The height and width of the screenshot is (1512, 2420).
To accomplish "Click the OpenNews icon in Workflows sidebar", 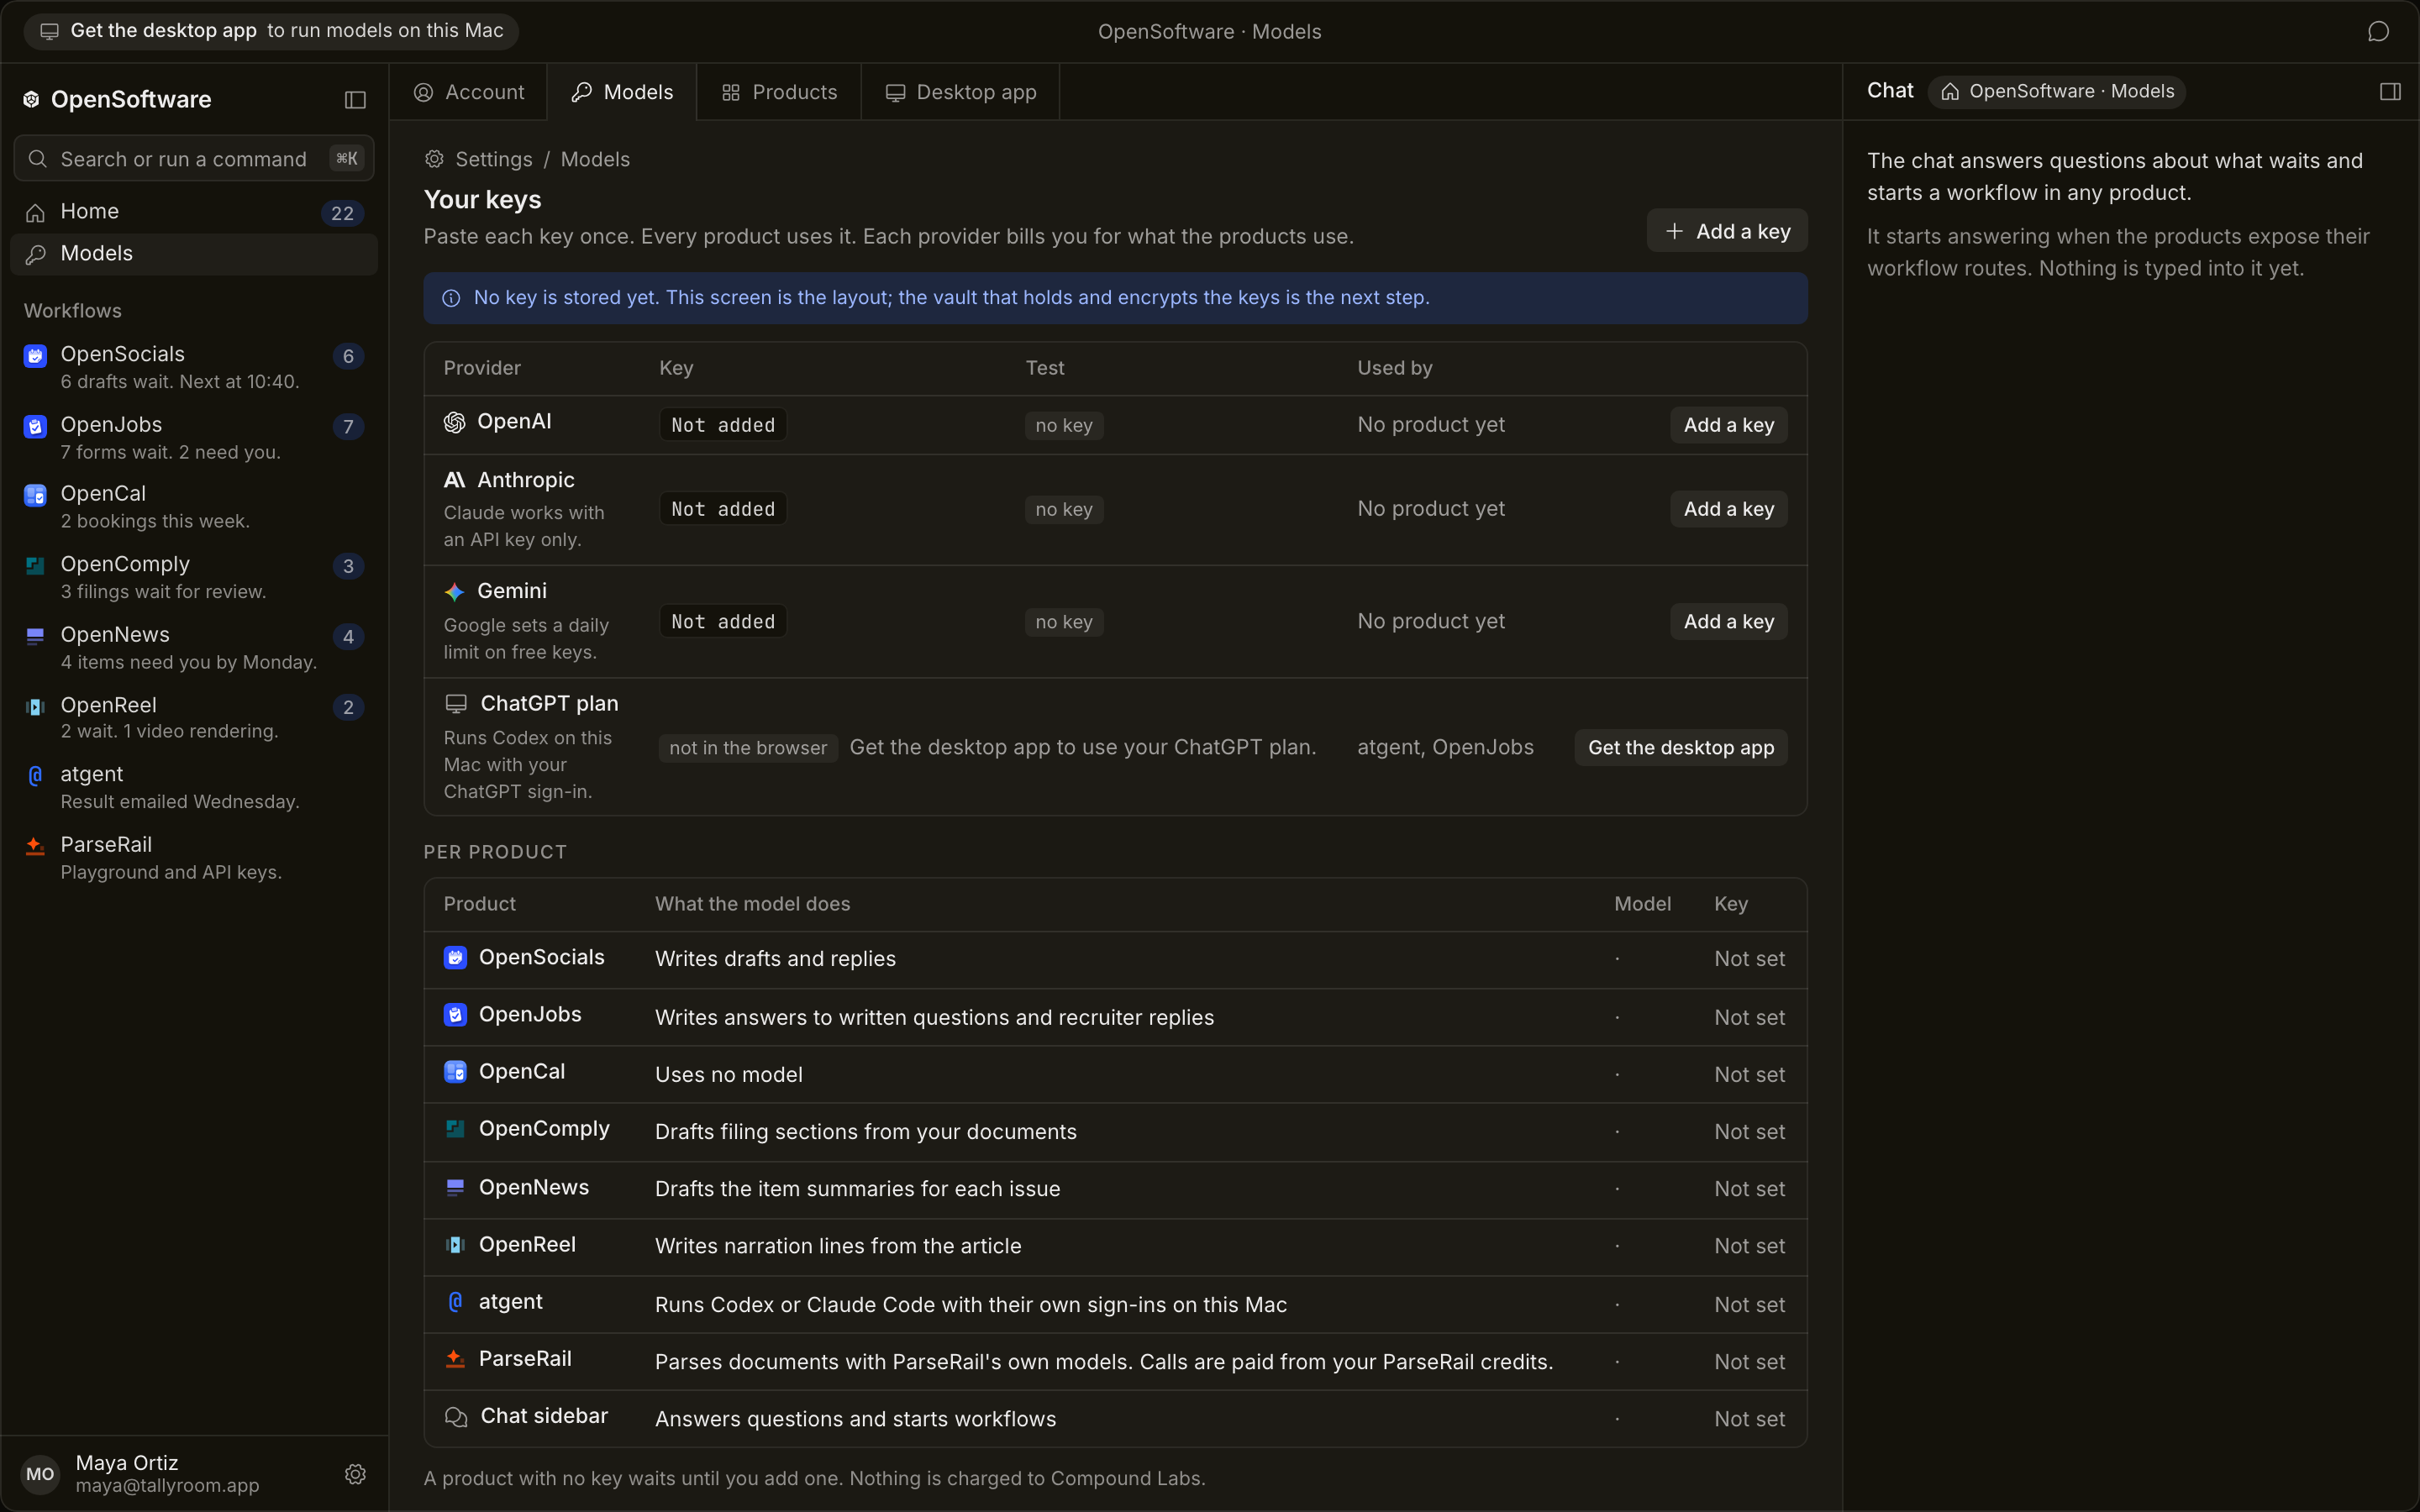I will point(36,636).
